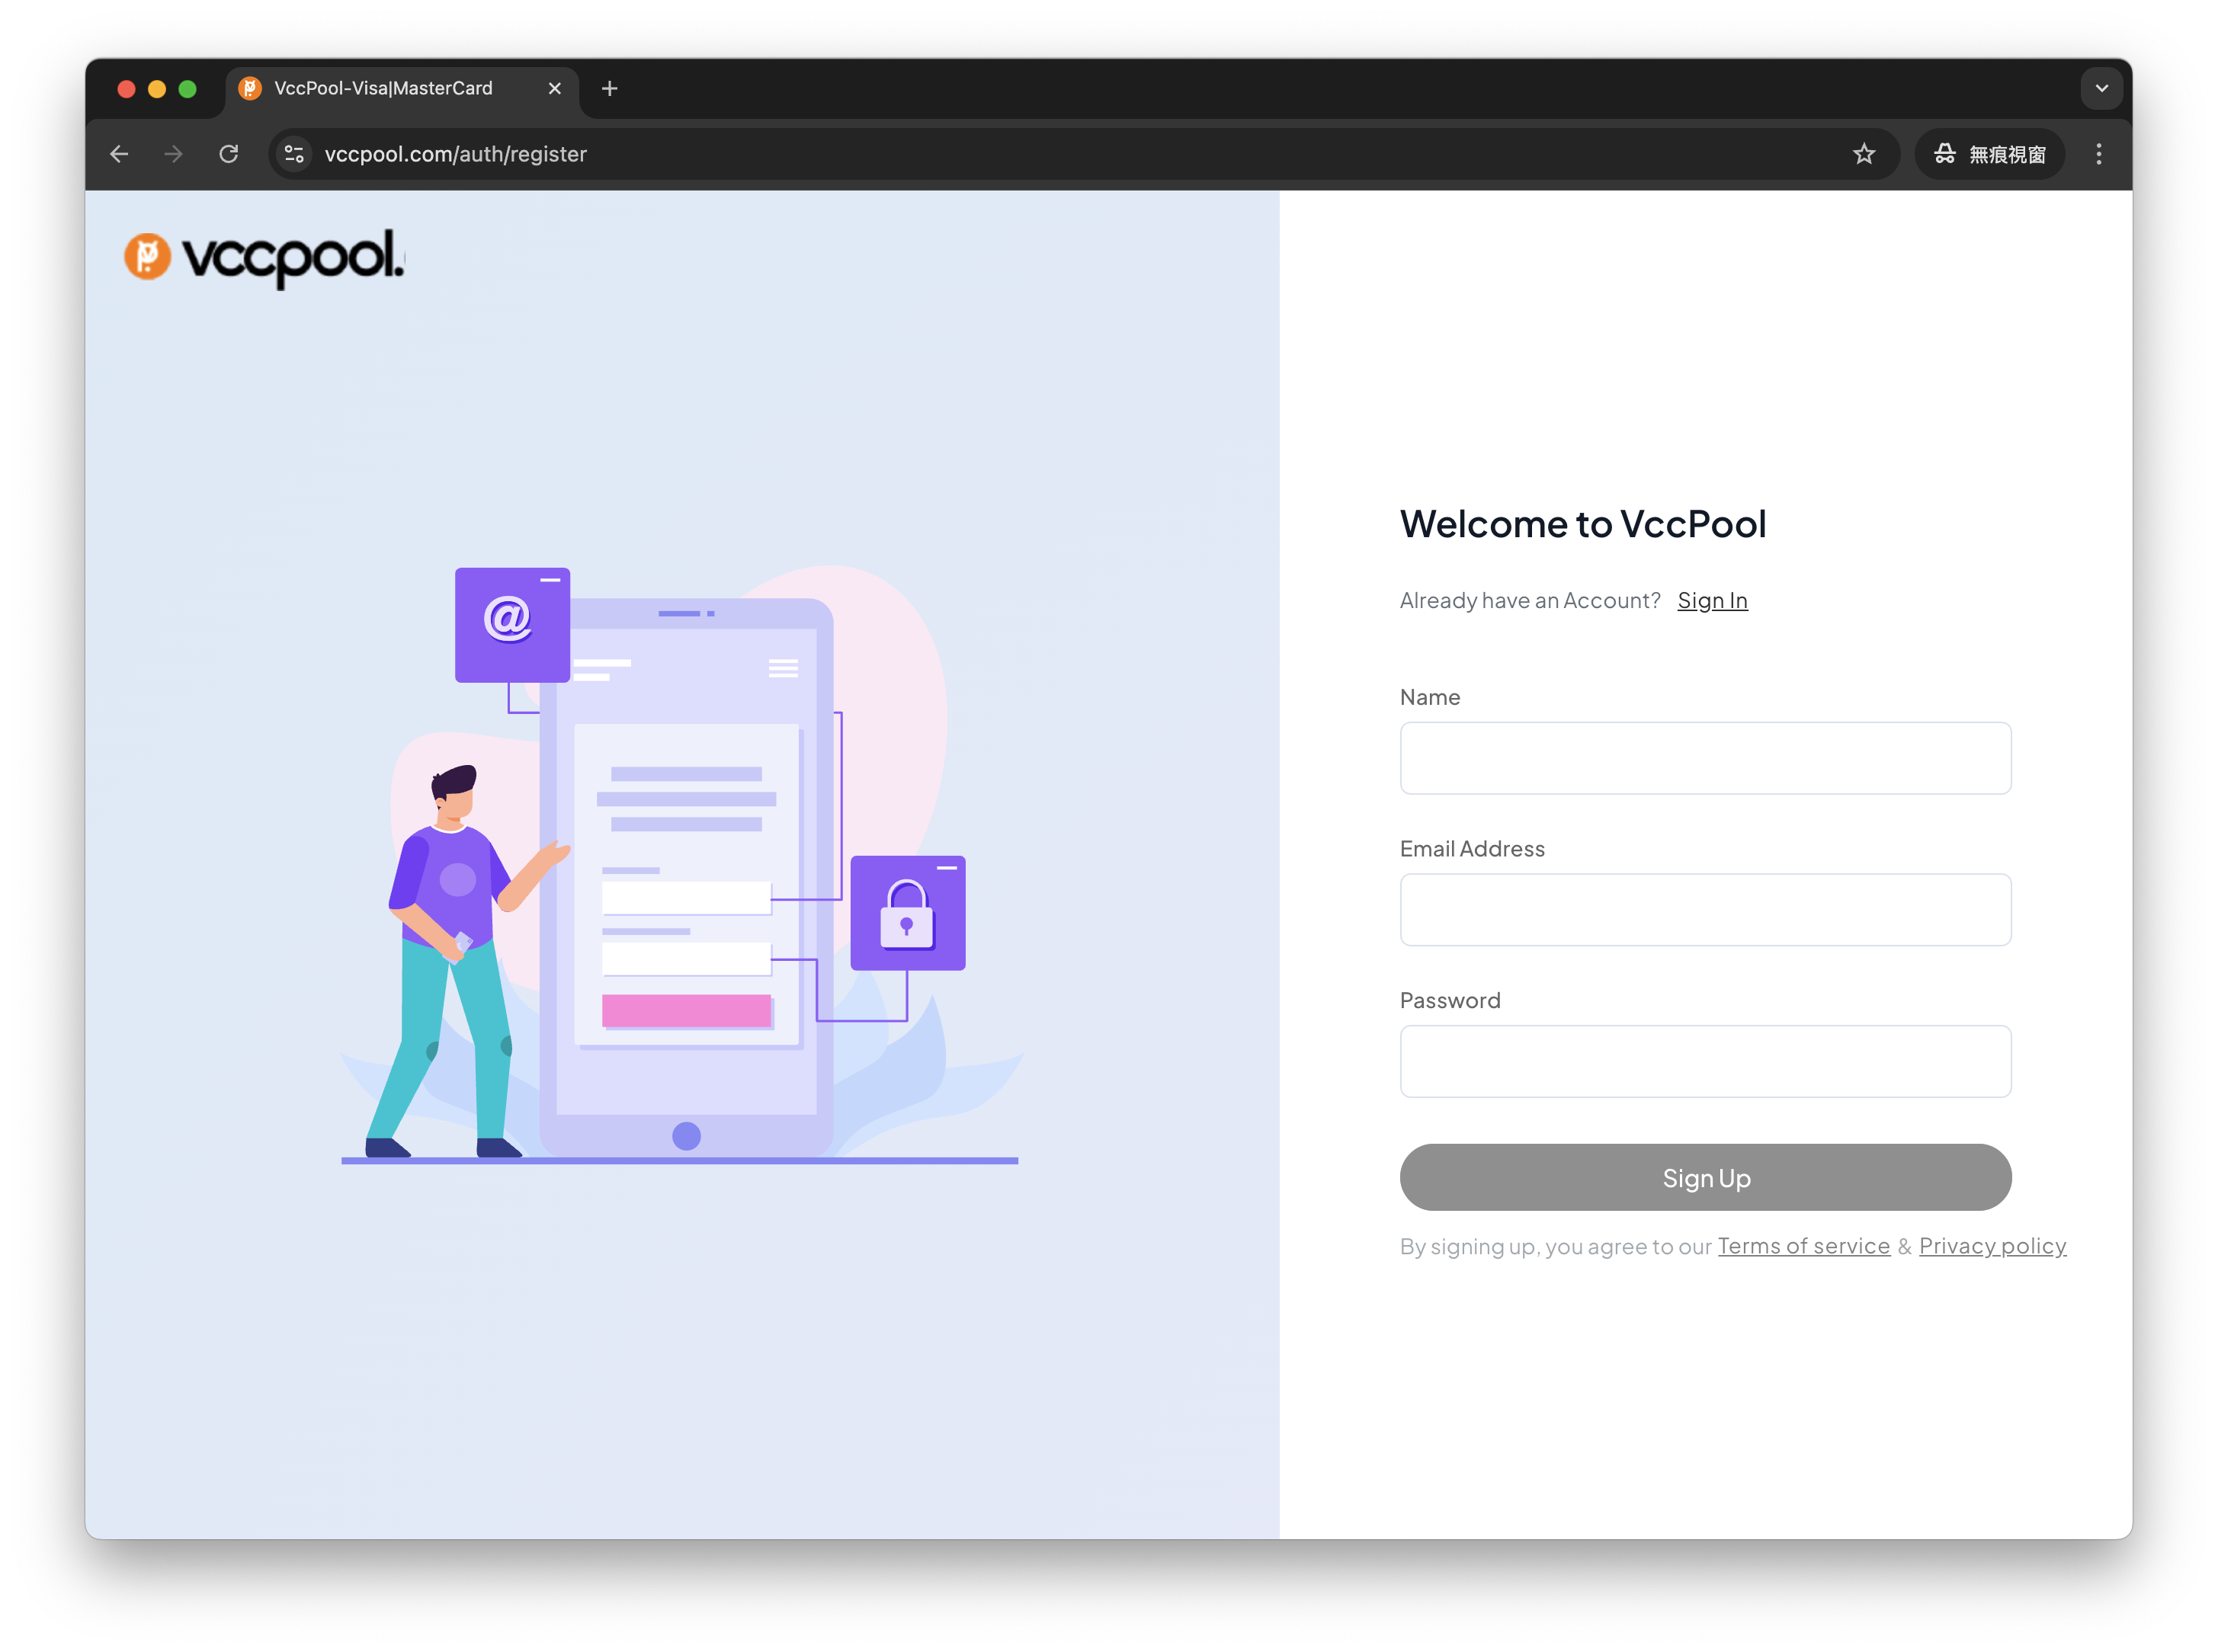
Task: Focus the Name input field
Action: pyautogui.click(x=1705, y=758)
